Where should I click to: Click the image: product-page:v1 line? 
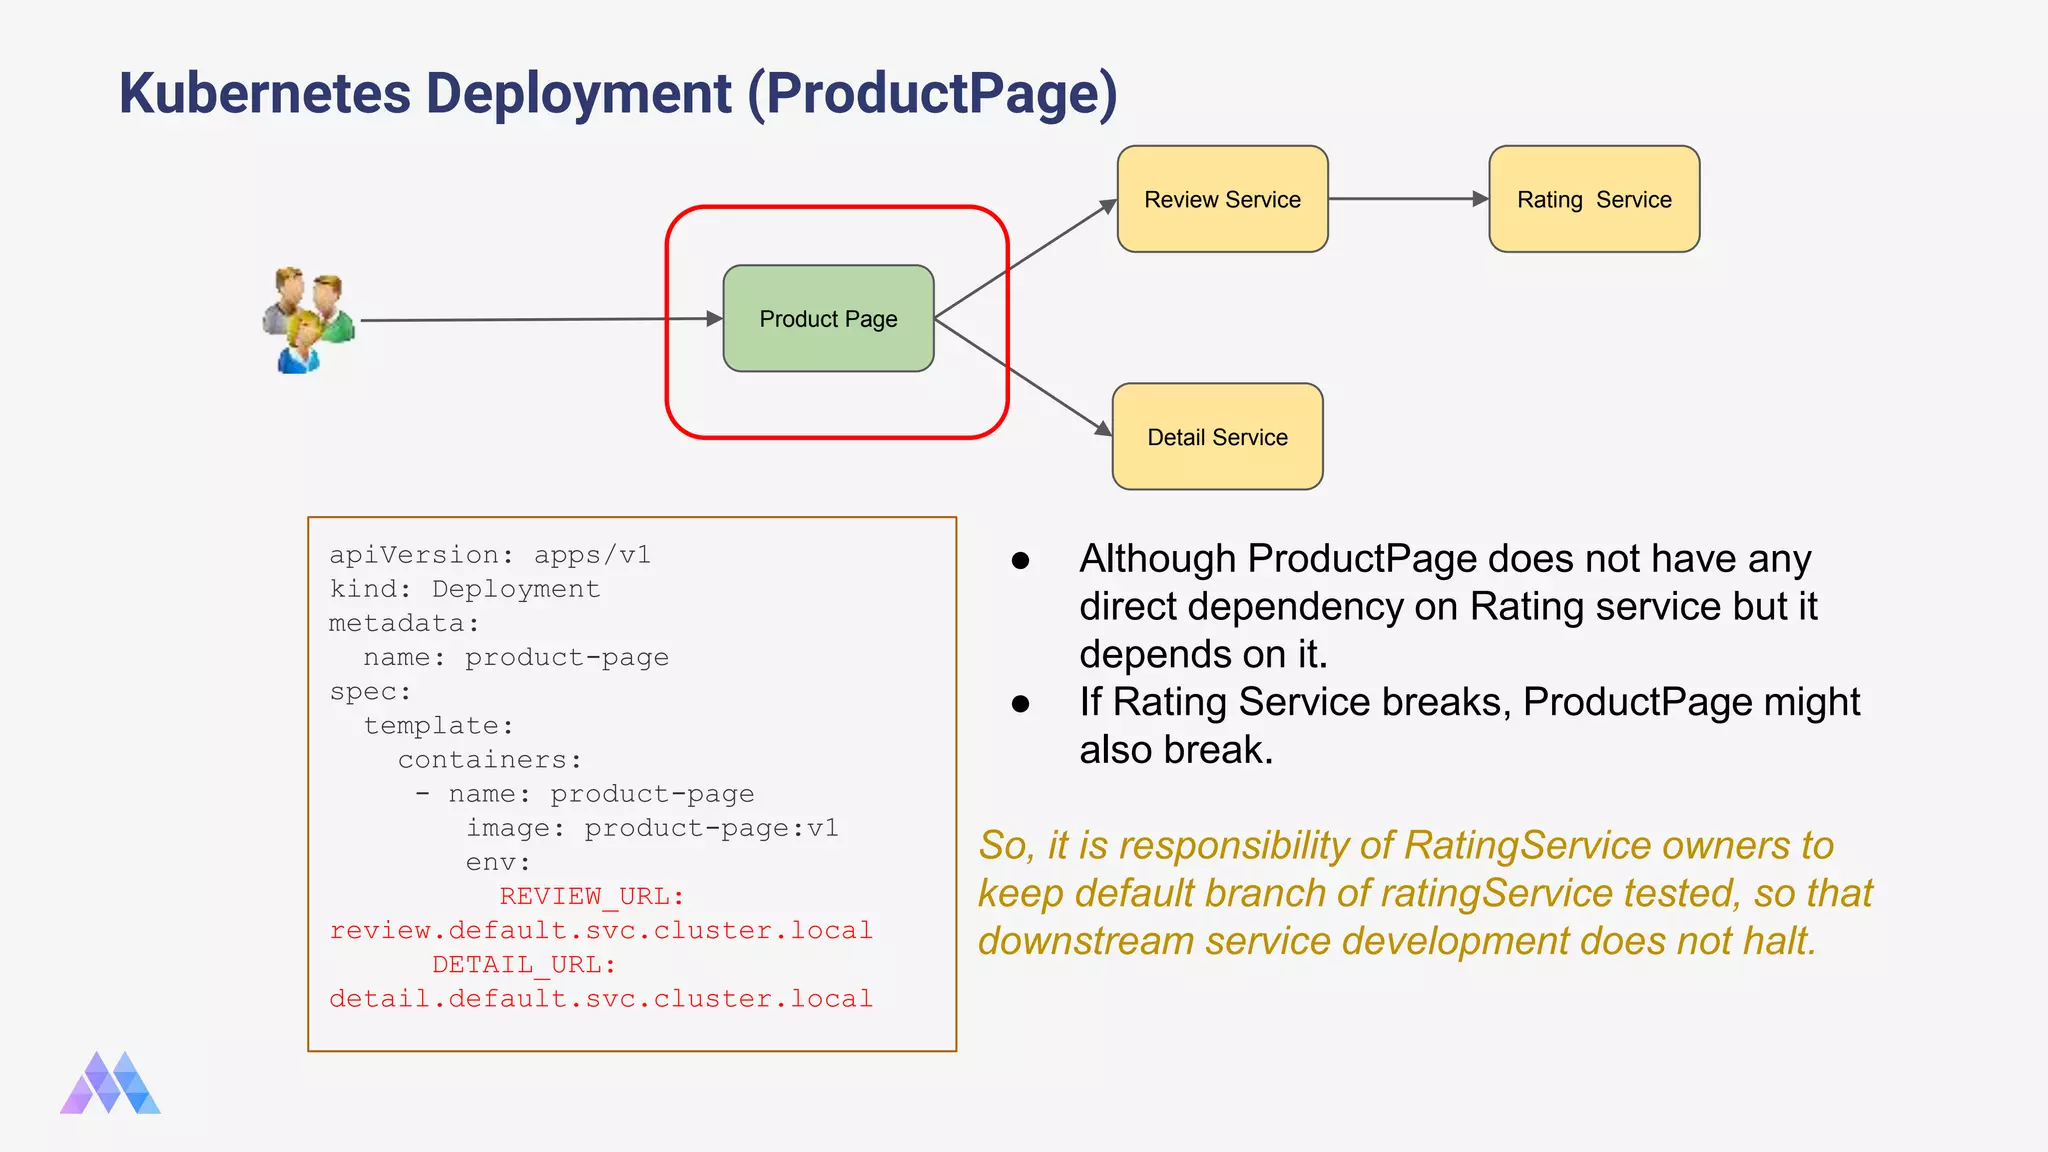coord(651,828)
